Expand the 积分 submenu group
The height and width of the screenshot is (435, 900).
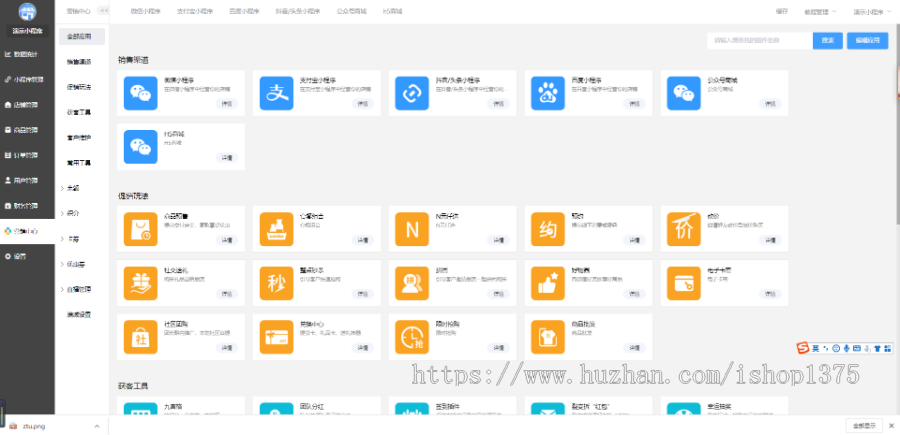click(70, 213)
